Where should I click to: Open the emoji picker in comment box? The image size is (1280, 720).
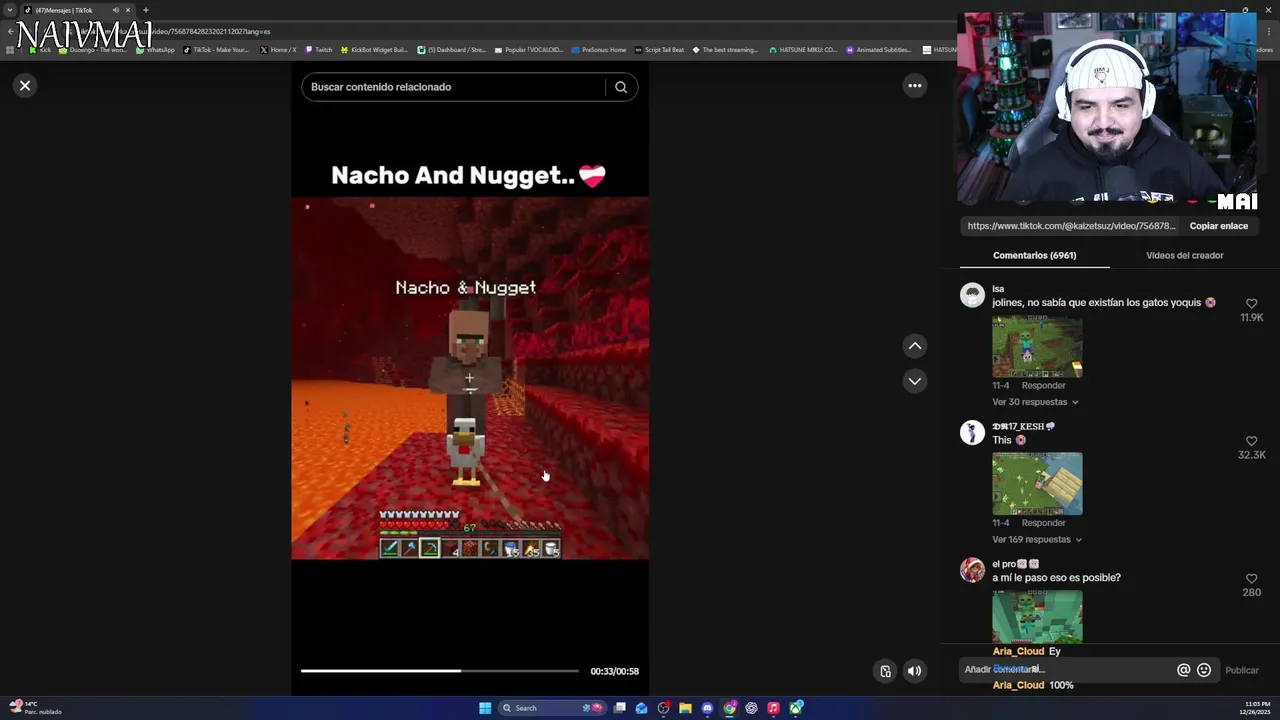pyautogui.click(x=1204, y=670)
